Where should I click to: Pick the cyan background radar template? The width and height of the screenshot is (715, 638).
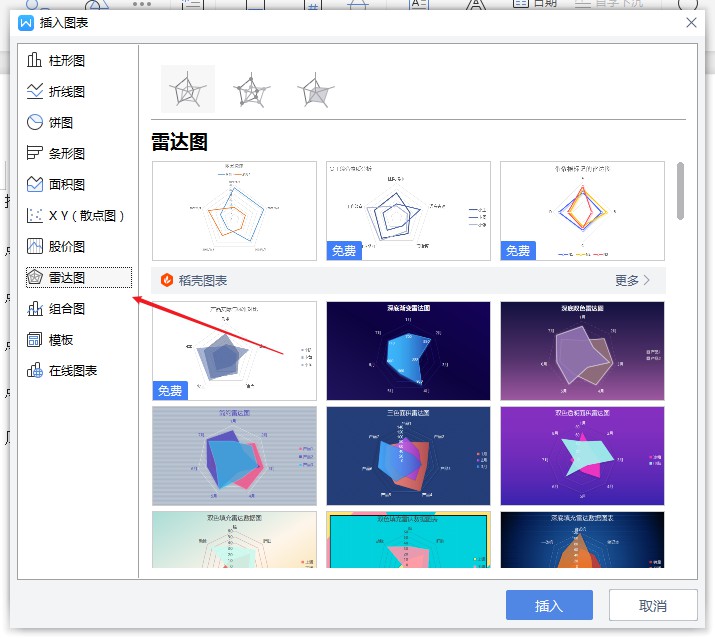(409, 539)
